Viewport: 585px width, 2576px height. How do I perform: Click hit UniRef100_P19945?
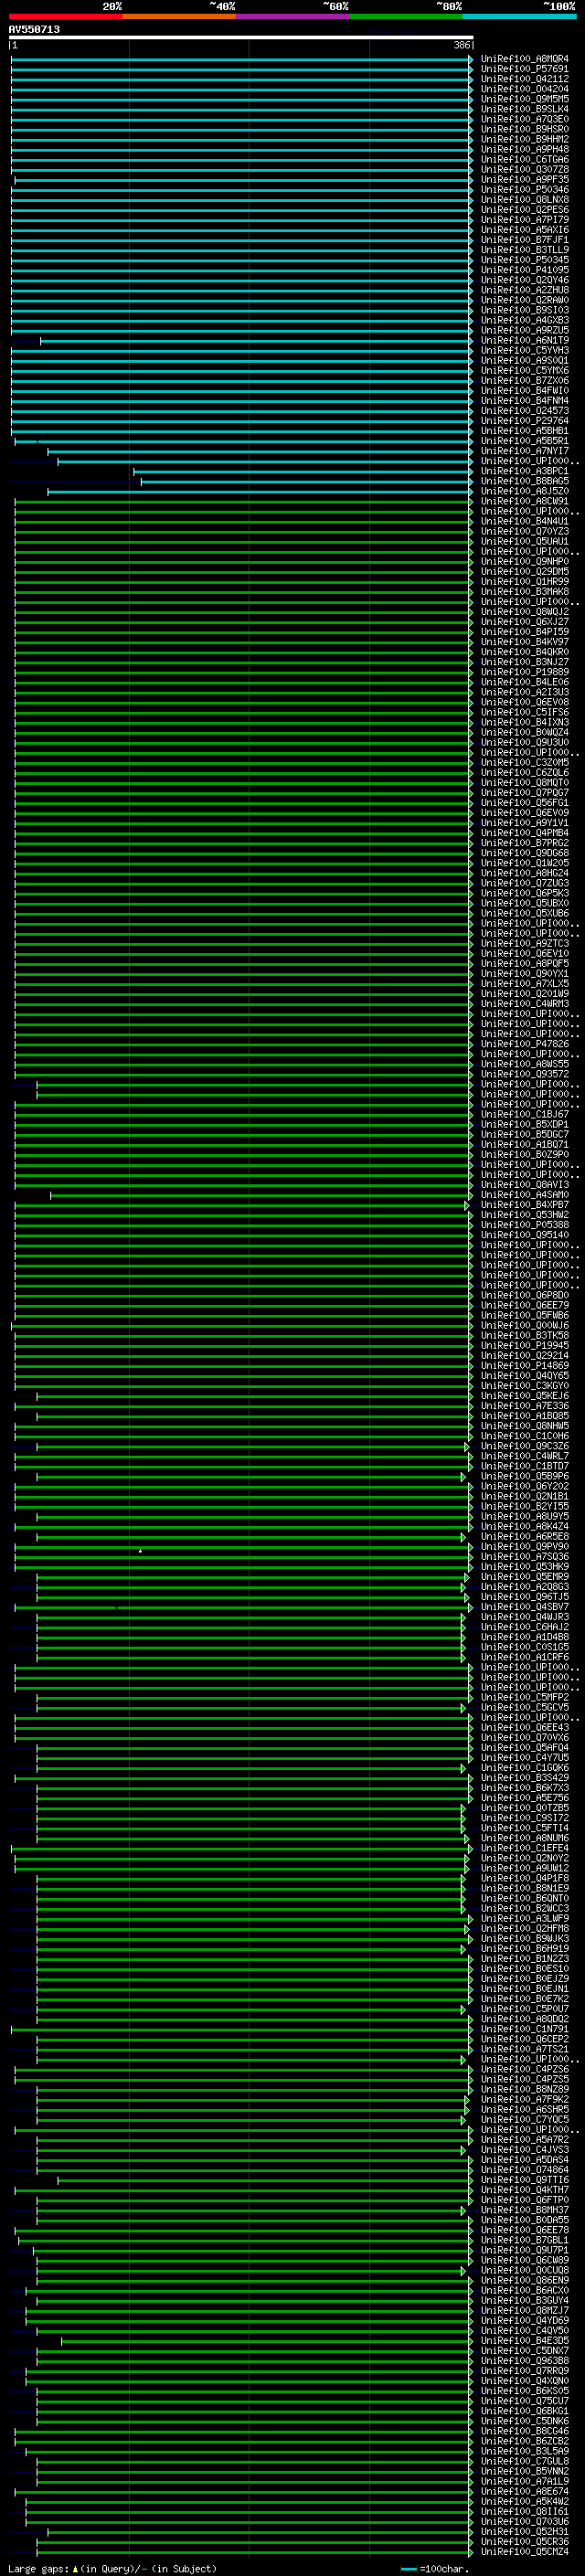(x=524, y=1346)
